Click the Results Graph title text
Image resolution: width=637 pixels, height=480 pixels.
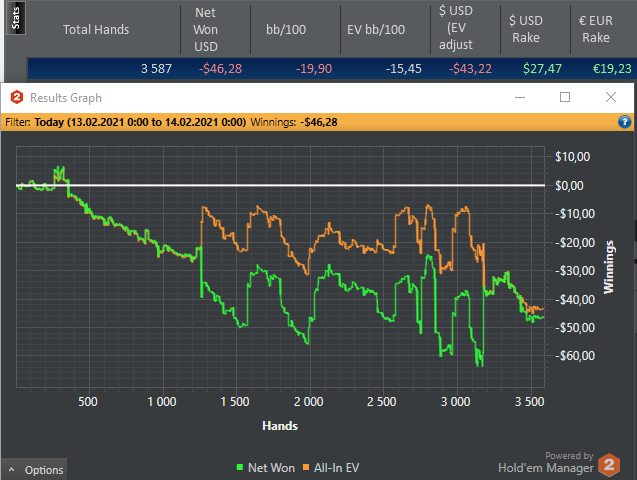66,98
